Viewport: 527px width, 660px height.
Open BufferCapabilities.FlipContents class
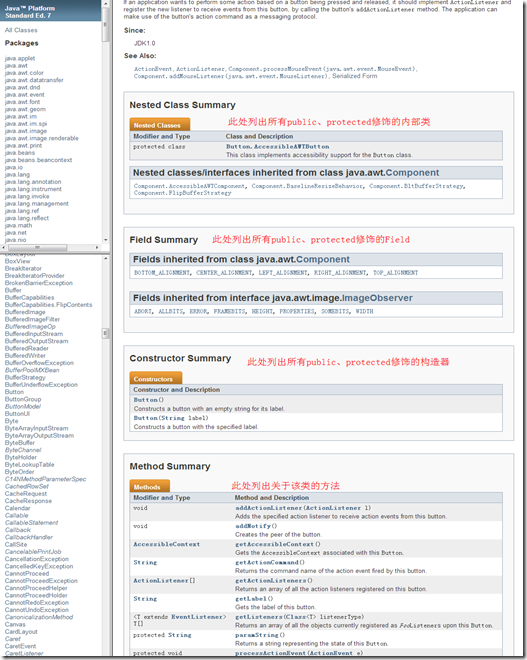(x=48, y=305)
